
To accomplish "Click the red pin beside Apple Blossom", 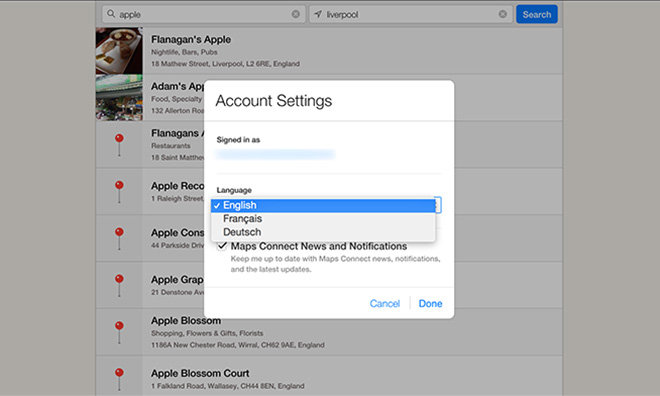I will (119, 332).
